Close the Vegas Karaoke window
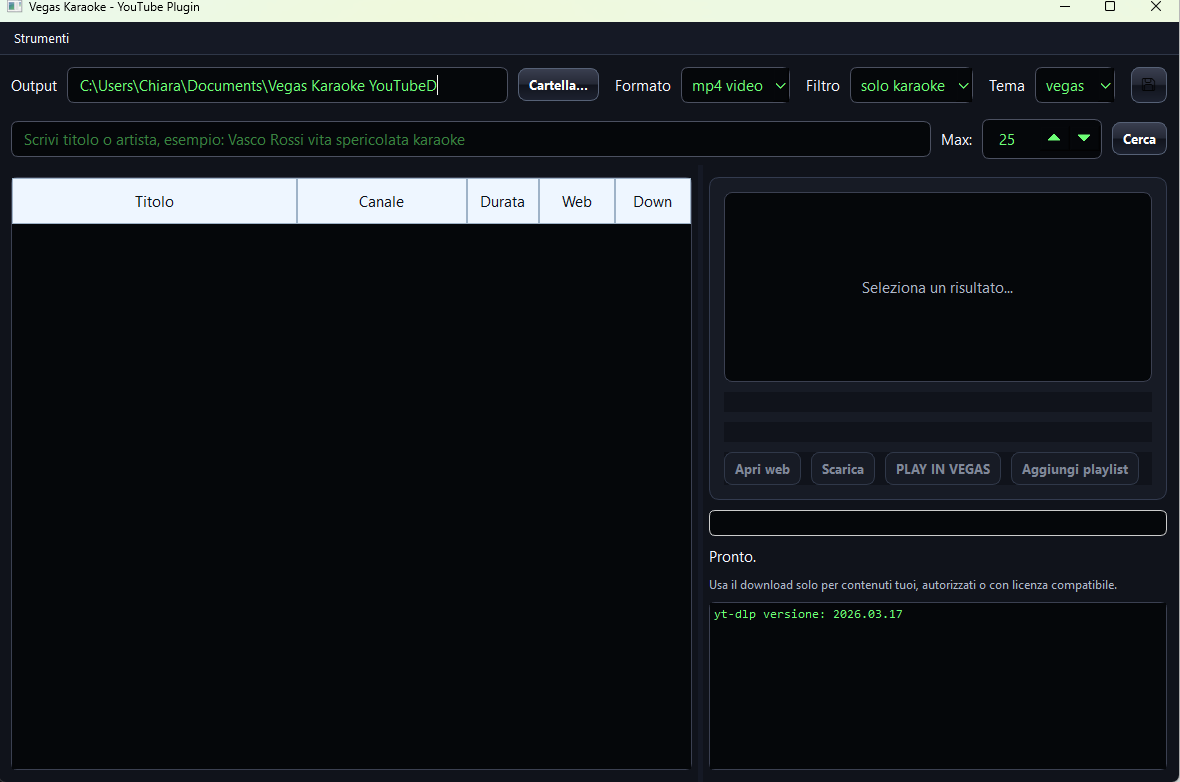Image resolution: width=1180 pixels, height=782 pixels. click(1156, 7)
